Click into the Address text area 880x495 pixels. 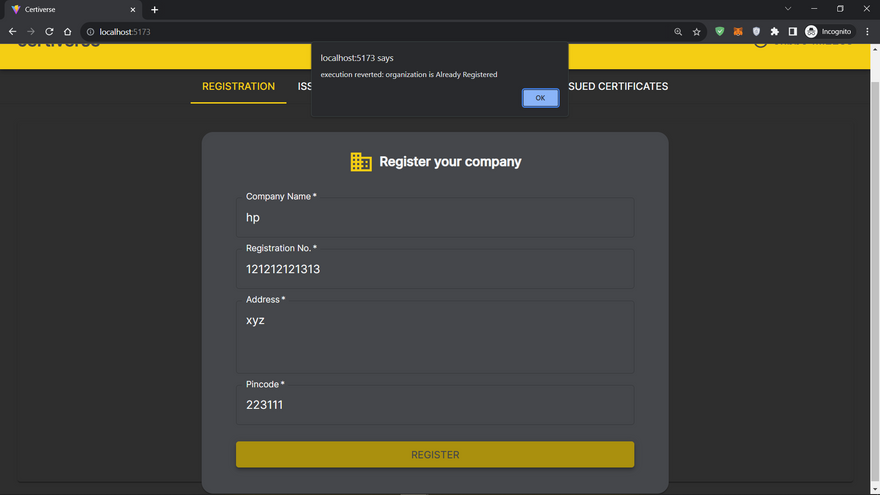coord(435,338)
